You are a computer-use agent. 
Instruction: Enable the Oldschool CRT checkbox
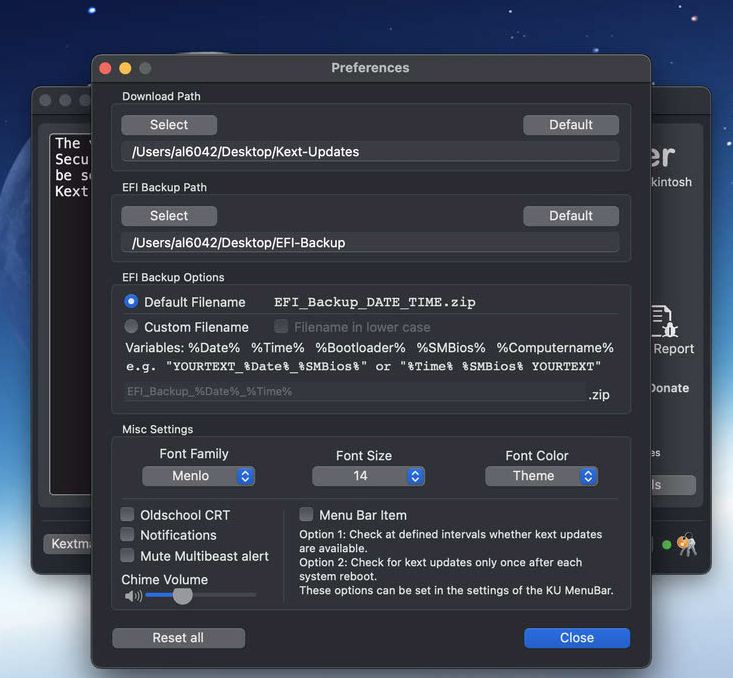(127, 514)
